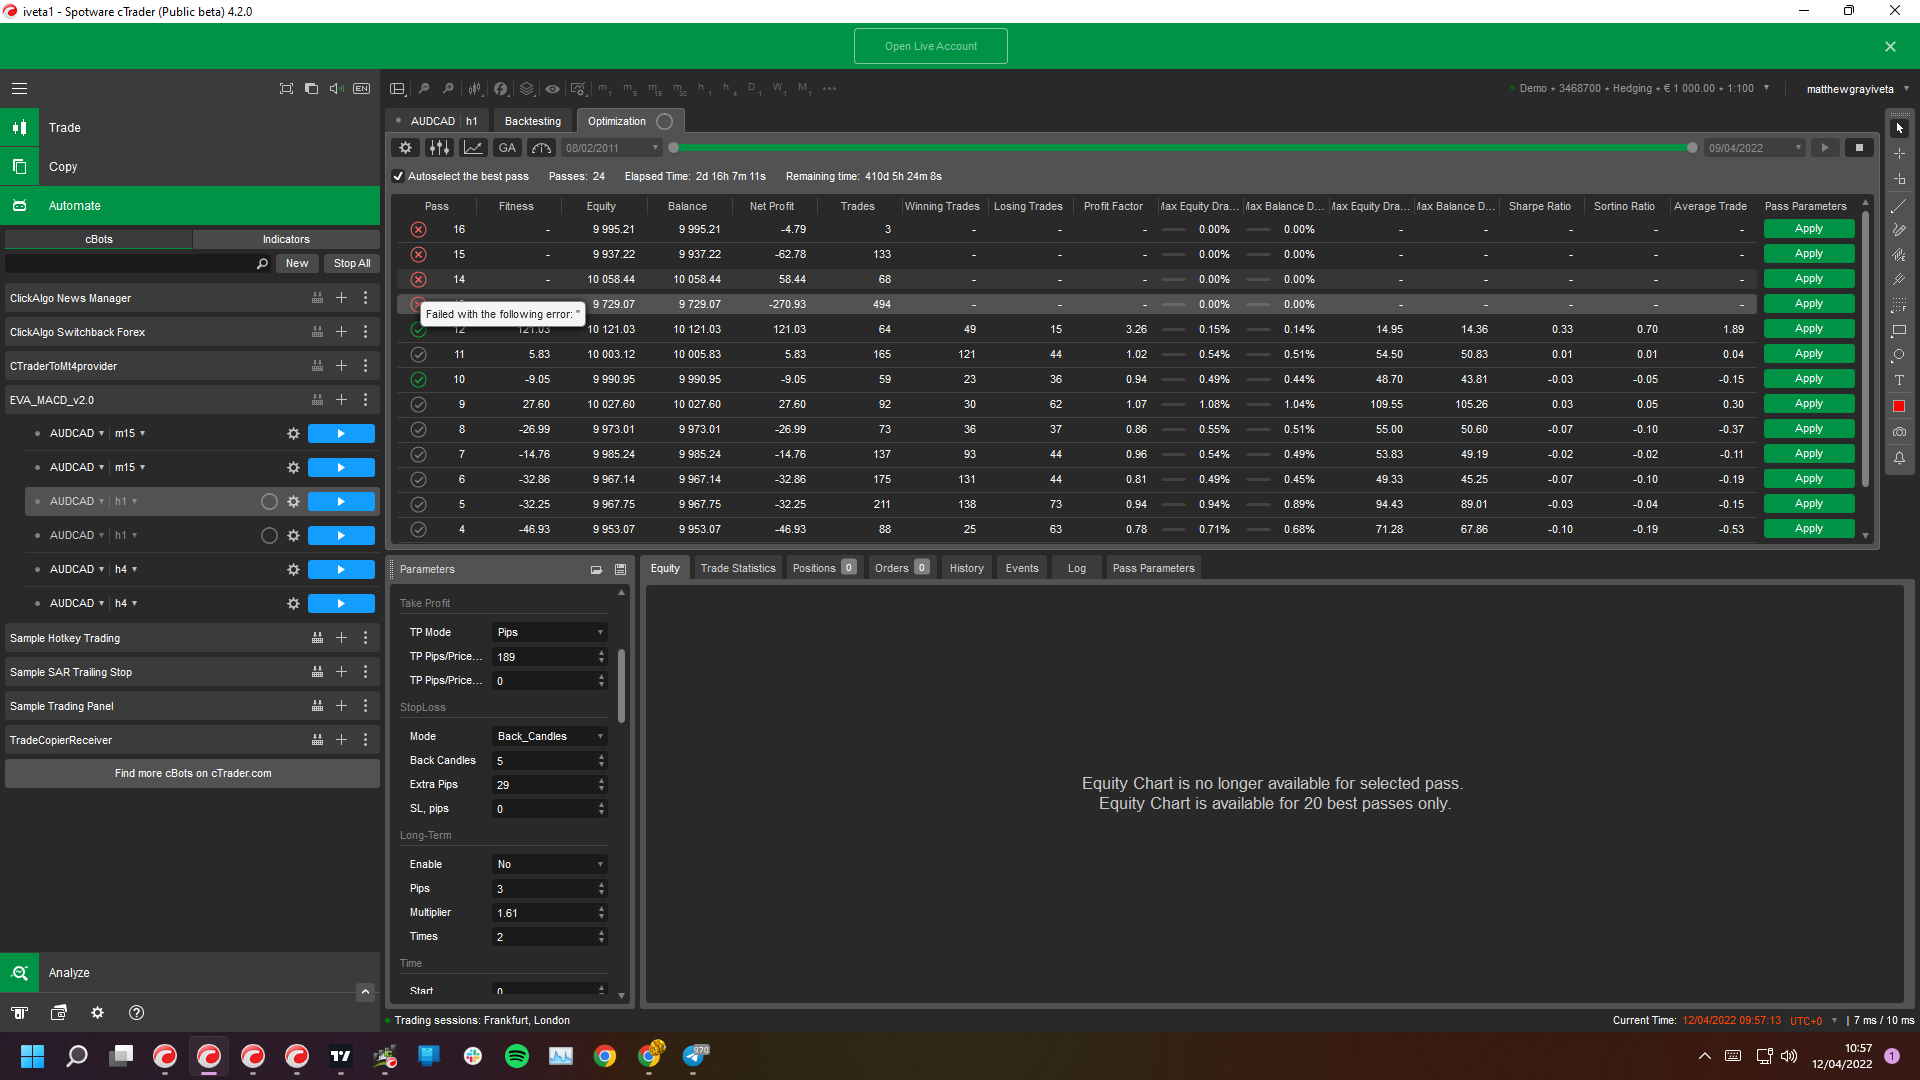This screenshot has width=1920, height=1080.
Task: Adjust the start handle of date range slider
Action: click(674, 148)
